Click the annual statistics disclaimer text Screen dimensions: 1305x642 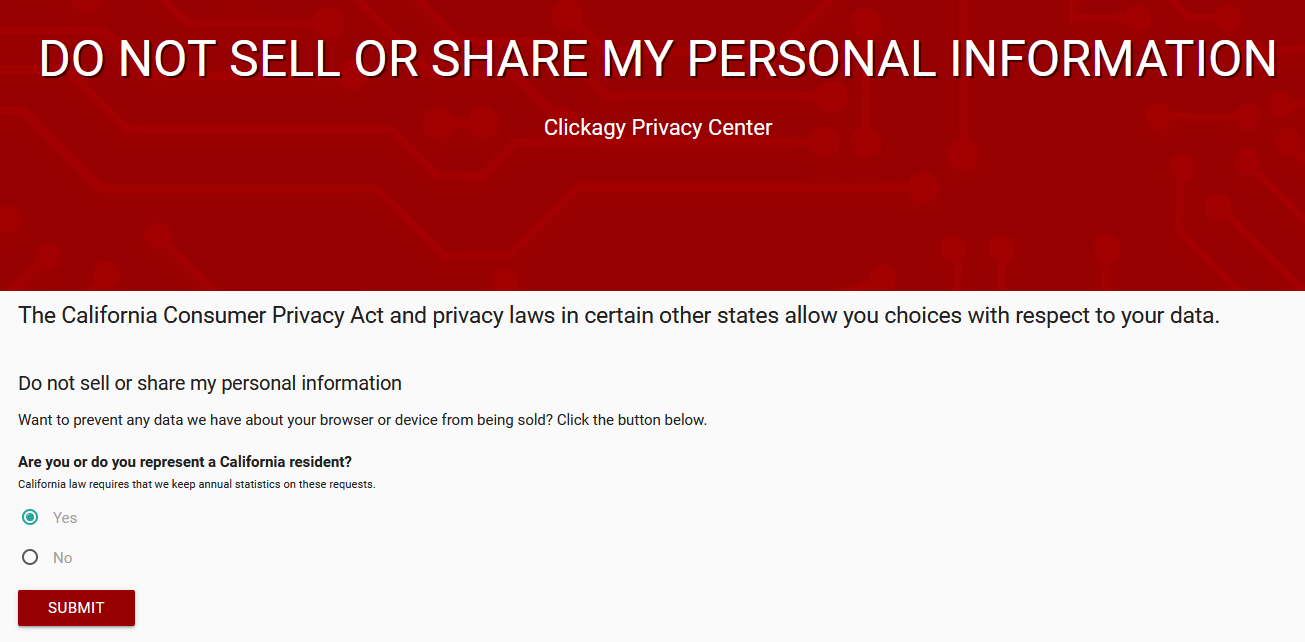pos(196,483)
